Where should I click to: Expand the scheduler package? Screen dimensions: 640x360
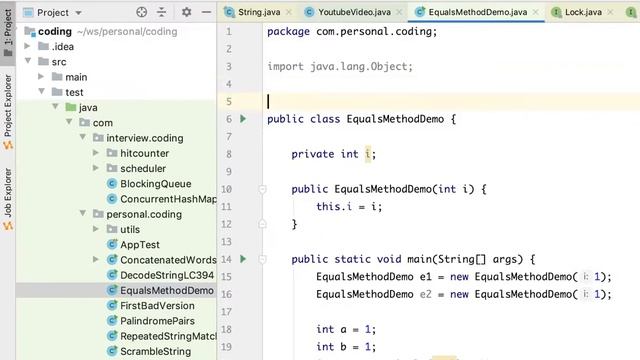pos(96,168)
